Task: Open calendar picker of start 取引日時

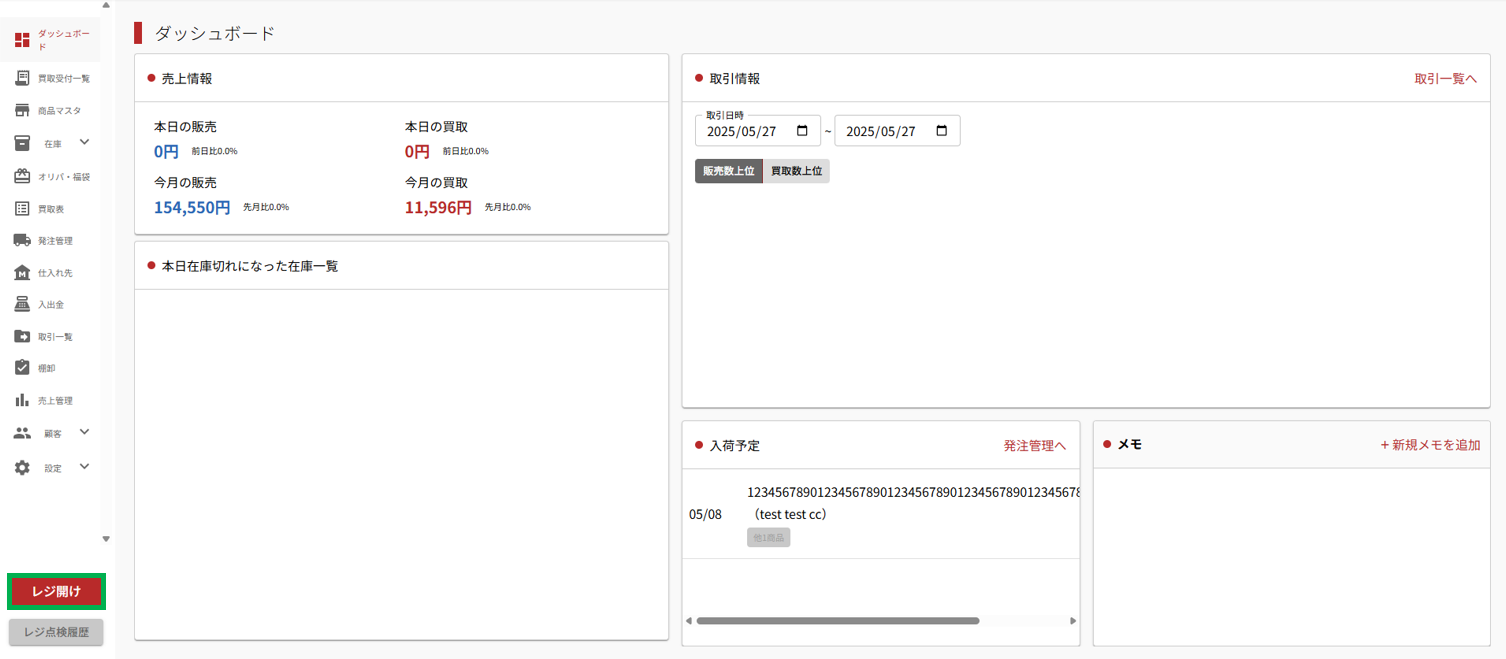Action: click(802, 131)
